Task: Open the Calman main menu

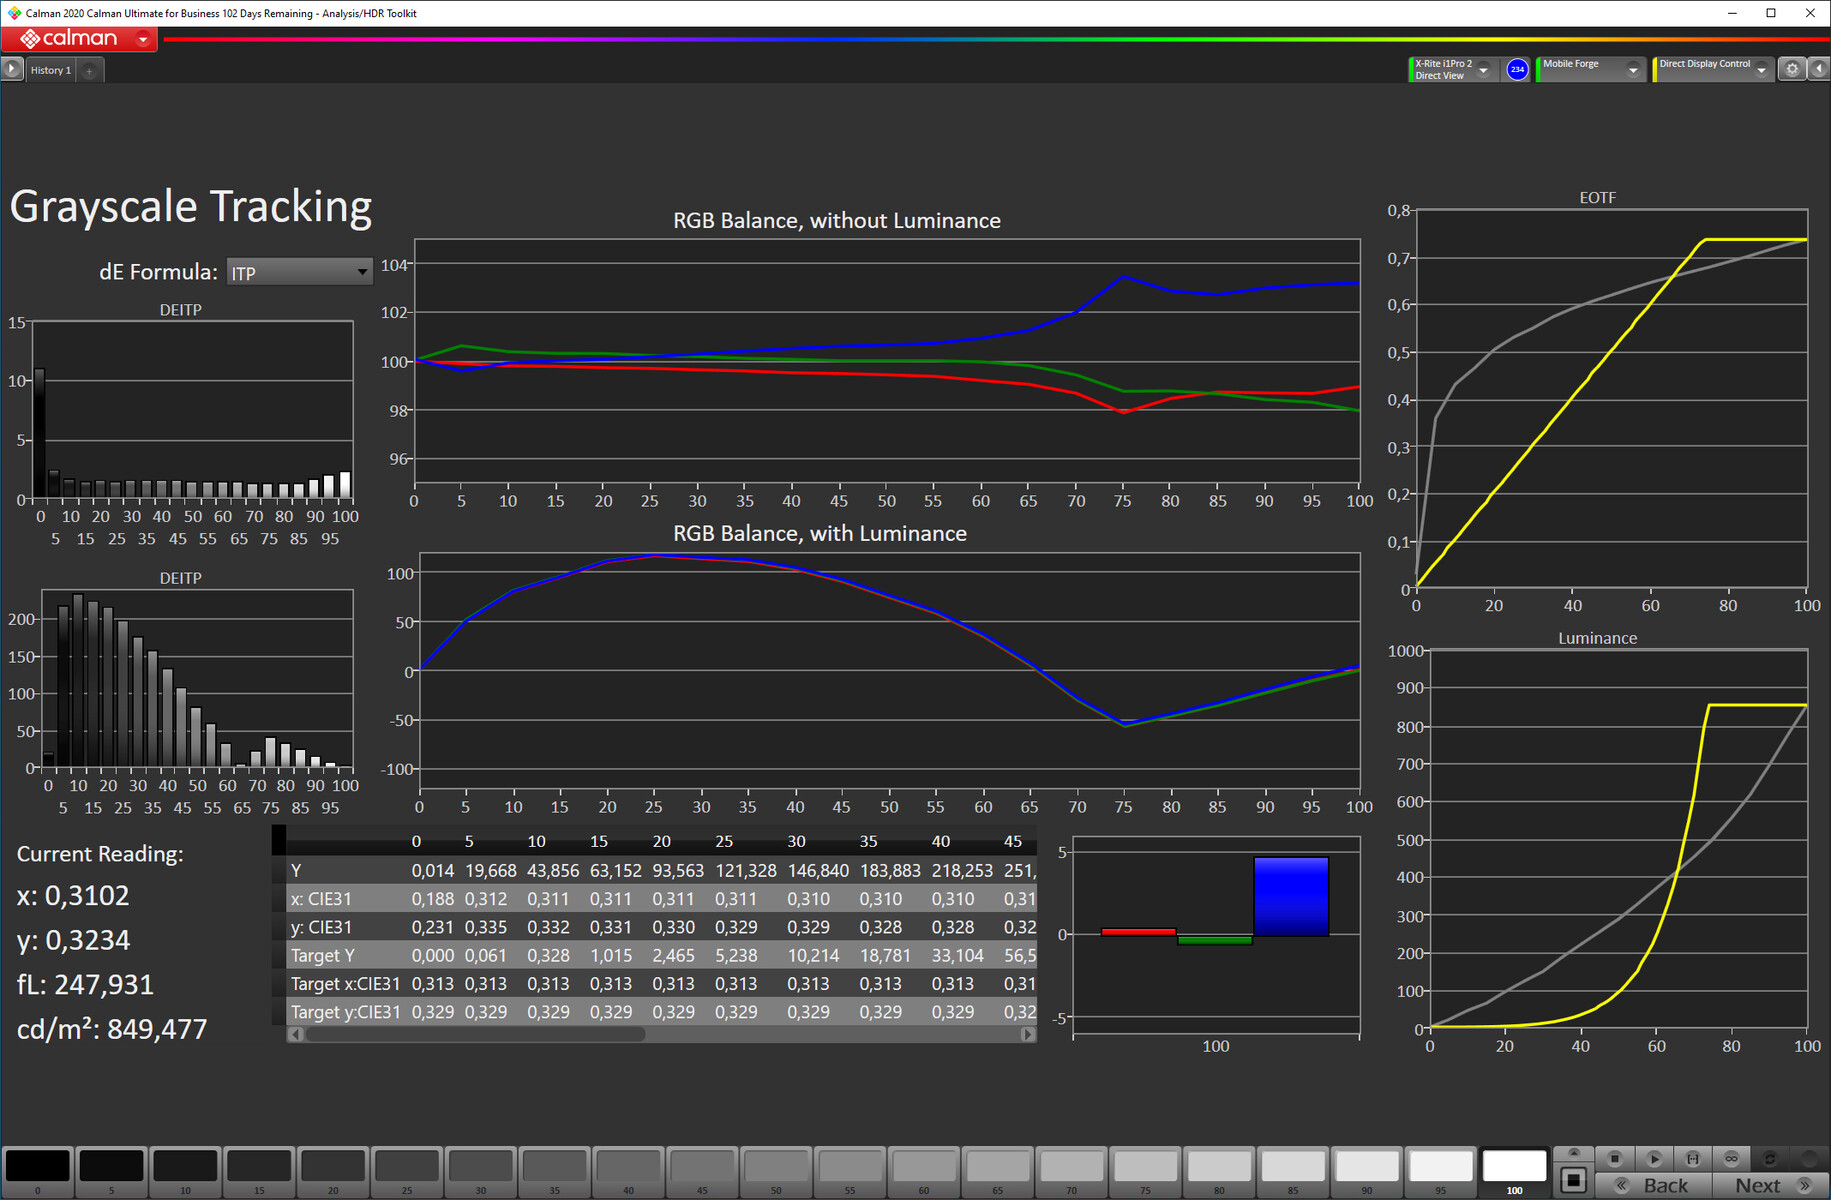Action: click(x=80, y=39)
